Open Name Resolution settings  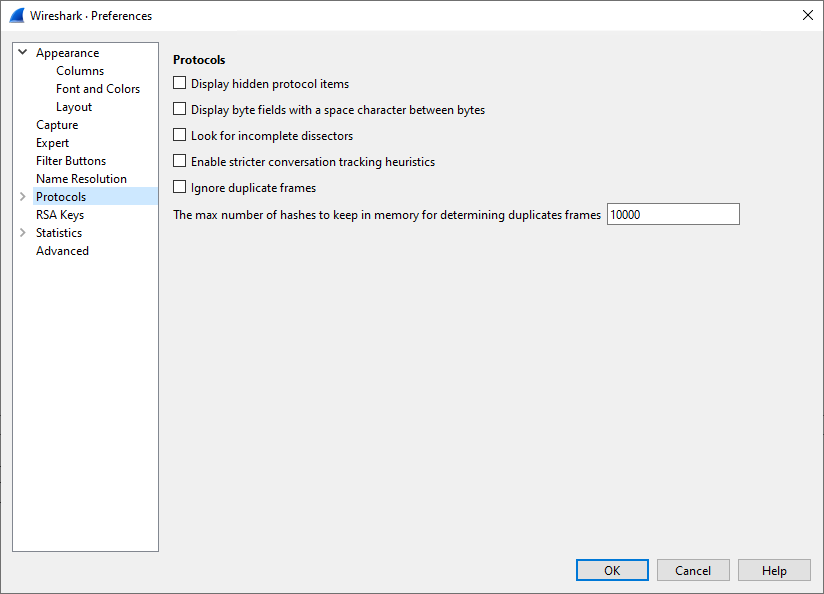[x=81, y=179]
